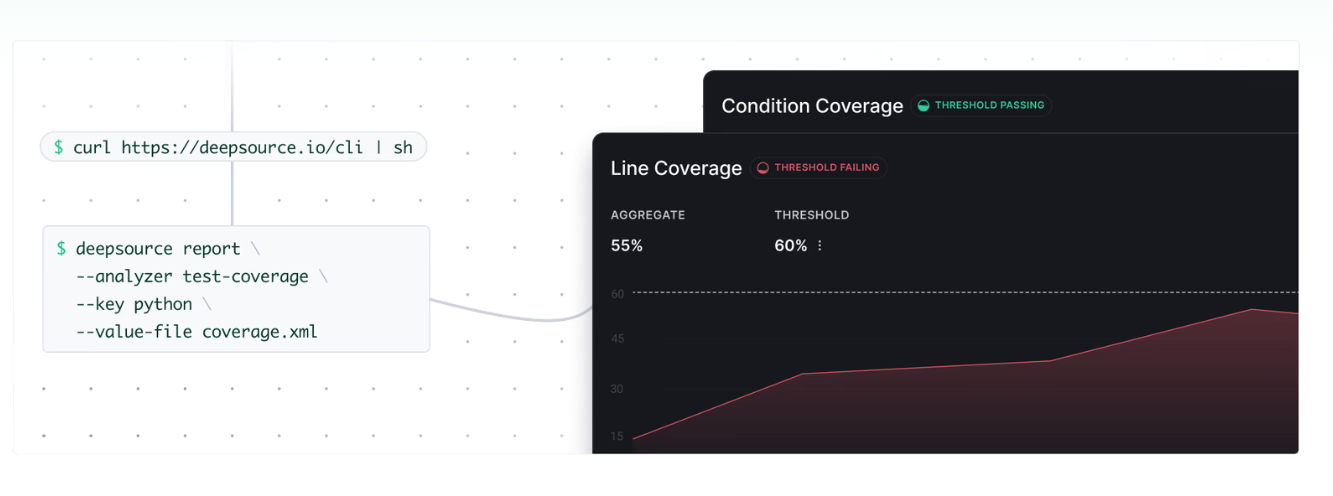1333x496 pixels.
Task: Select the THRESHOLD FAILING badge text
Action: pos(827,168)
